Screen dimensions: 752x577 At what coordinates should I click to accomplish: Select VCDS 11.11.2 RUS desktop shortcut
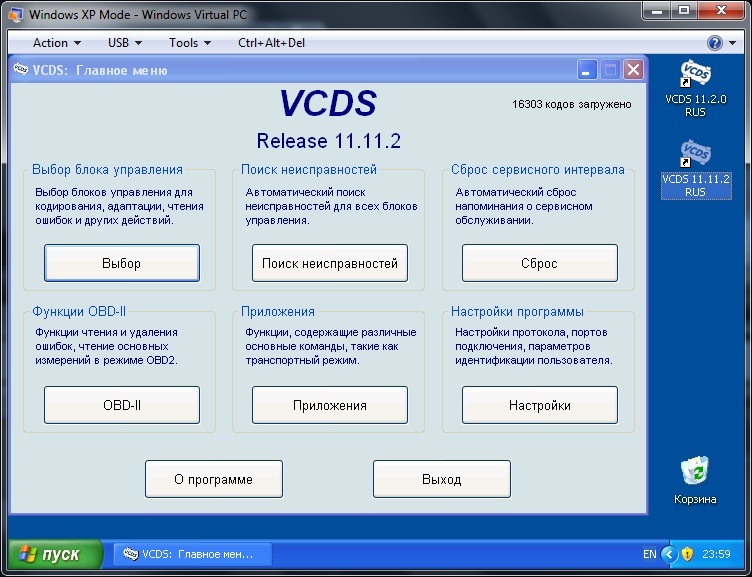(x=695, y=168)
